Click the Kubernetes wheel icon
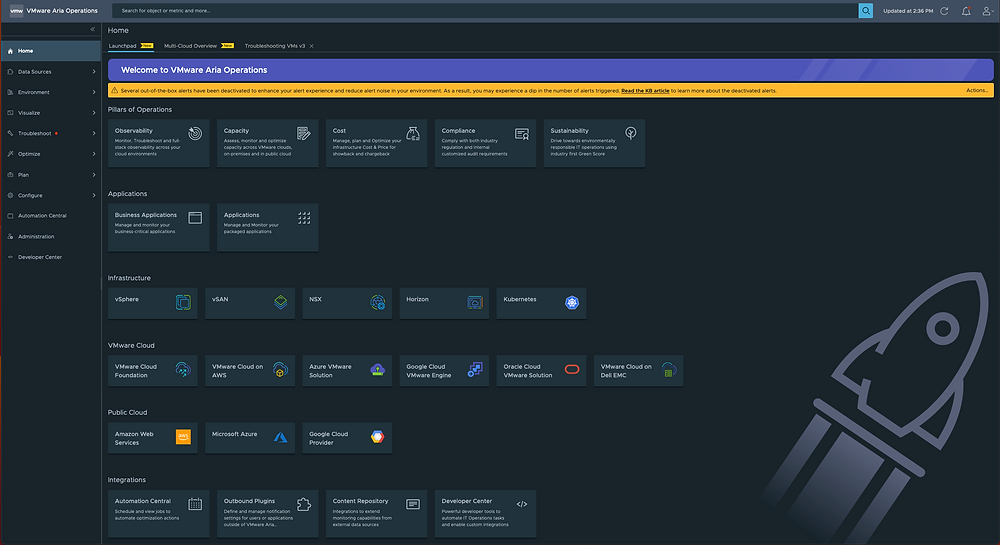1000x545 pixels. [572, 302]
